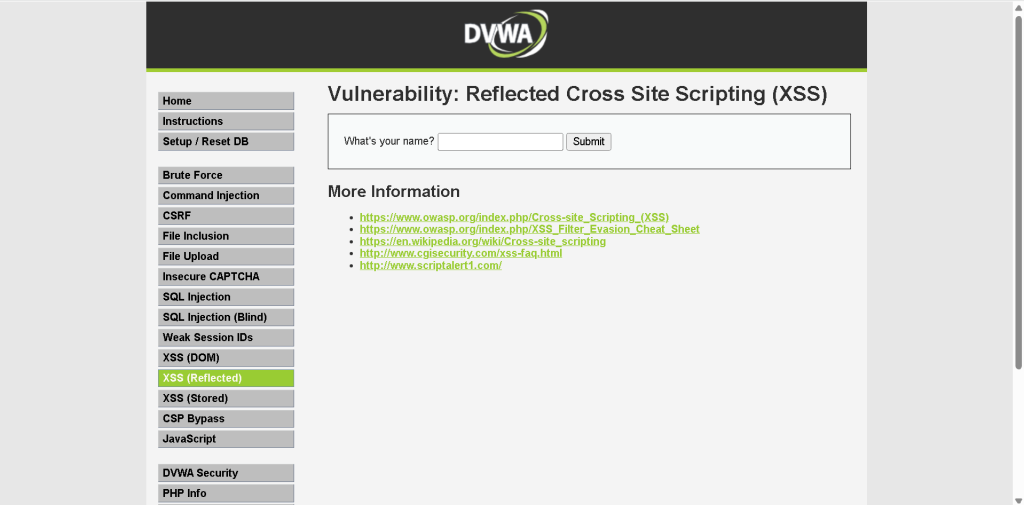
Task: Go to the Instructions page
Action: coord(226,122)
